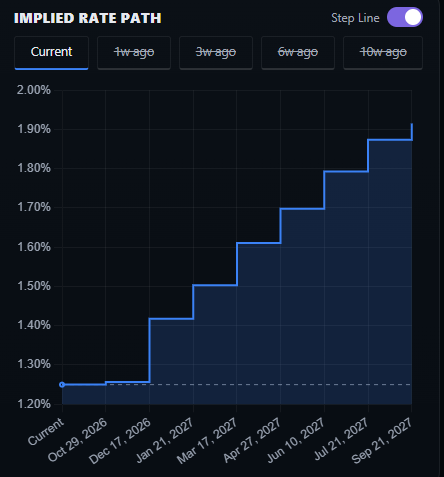The width and height of the screenshot is (444, 477).
Task: Click the 1.70% y-axis label
Action: point(34,207)
